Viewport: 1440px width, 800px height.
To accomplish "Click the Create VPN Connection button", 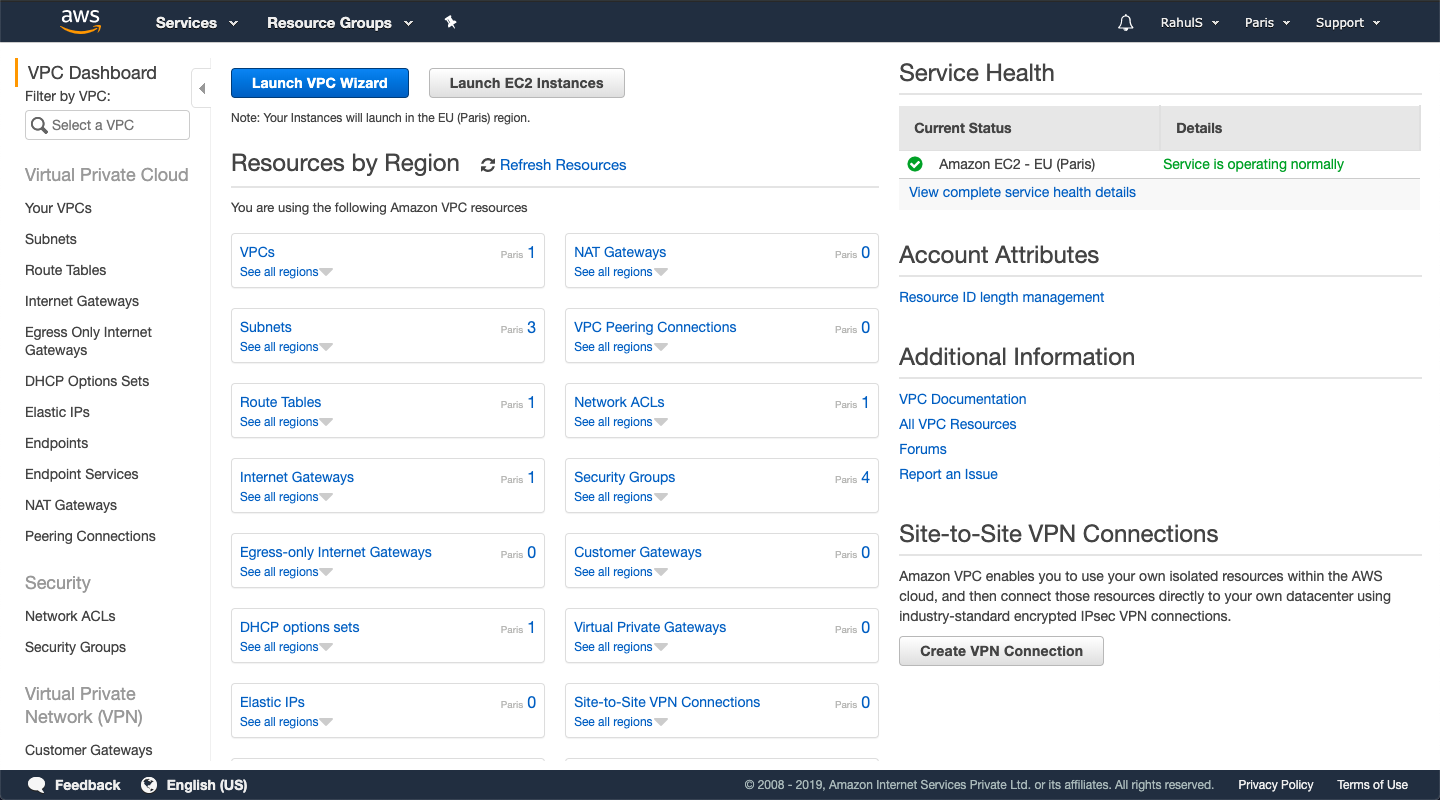I will click(x=1000, y=650).
